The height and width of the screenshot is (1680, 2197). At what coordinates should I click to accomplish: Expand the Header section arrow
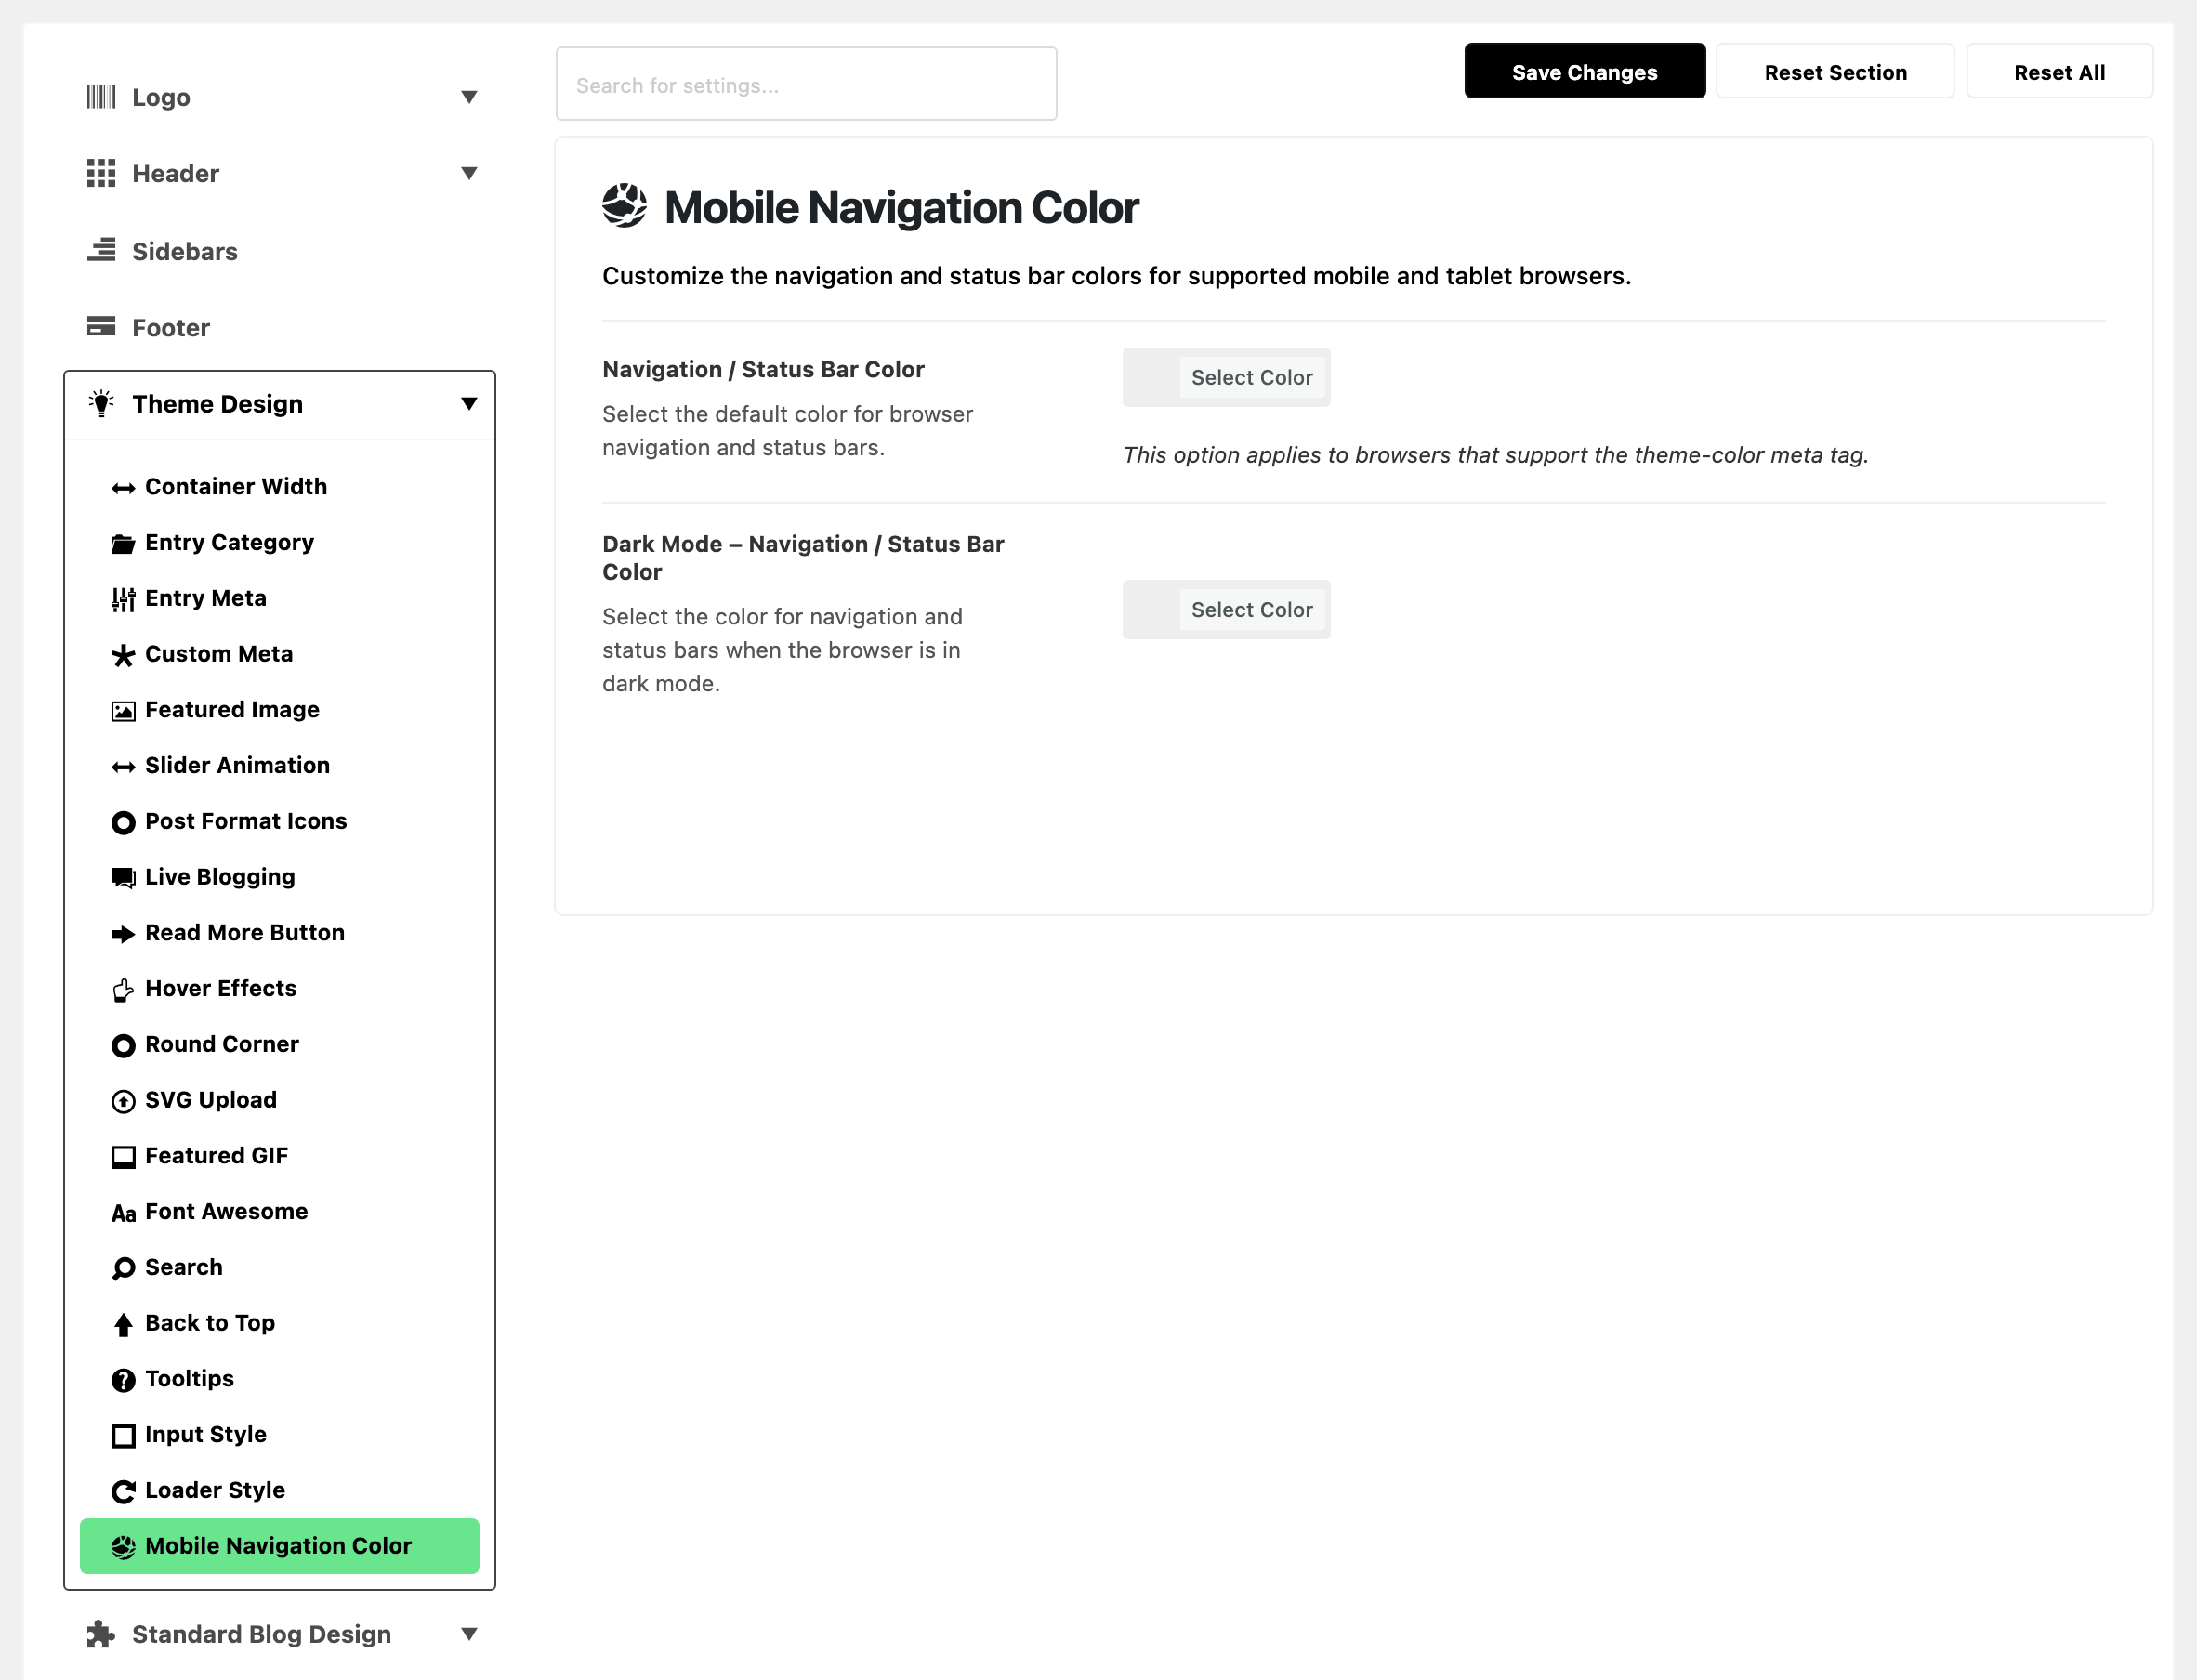click(469, 173)
